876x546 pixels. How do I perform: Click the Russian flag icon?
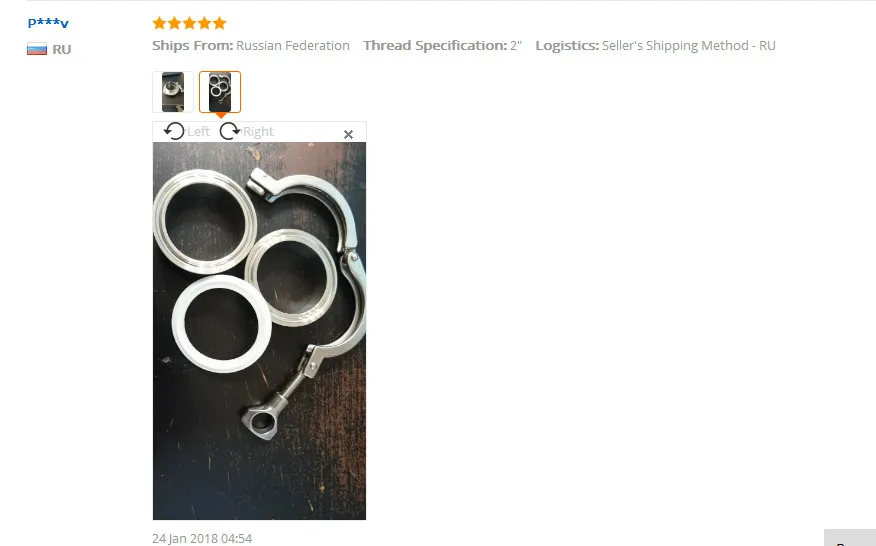[37, 49]
